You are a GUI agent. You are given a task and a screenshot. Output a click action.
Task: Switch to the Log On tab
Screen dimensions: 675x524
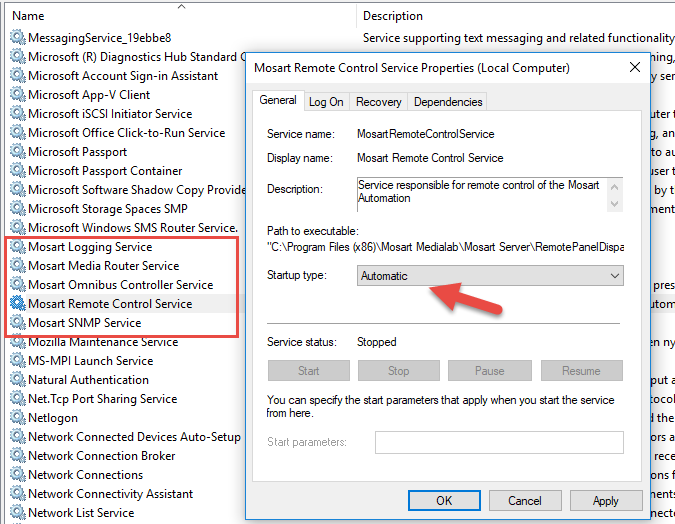[326, 101]
